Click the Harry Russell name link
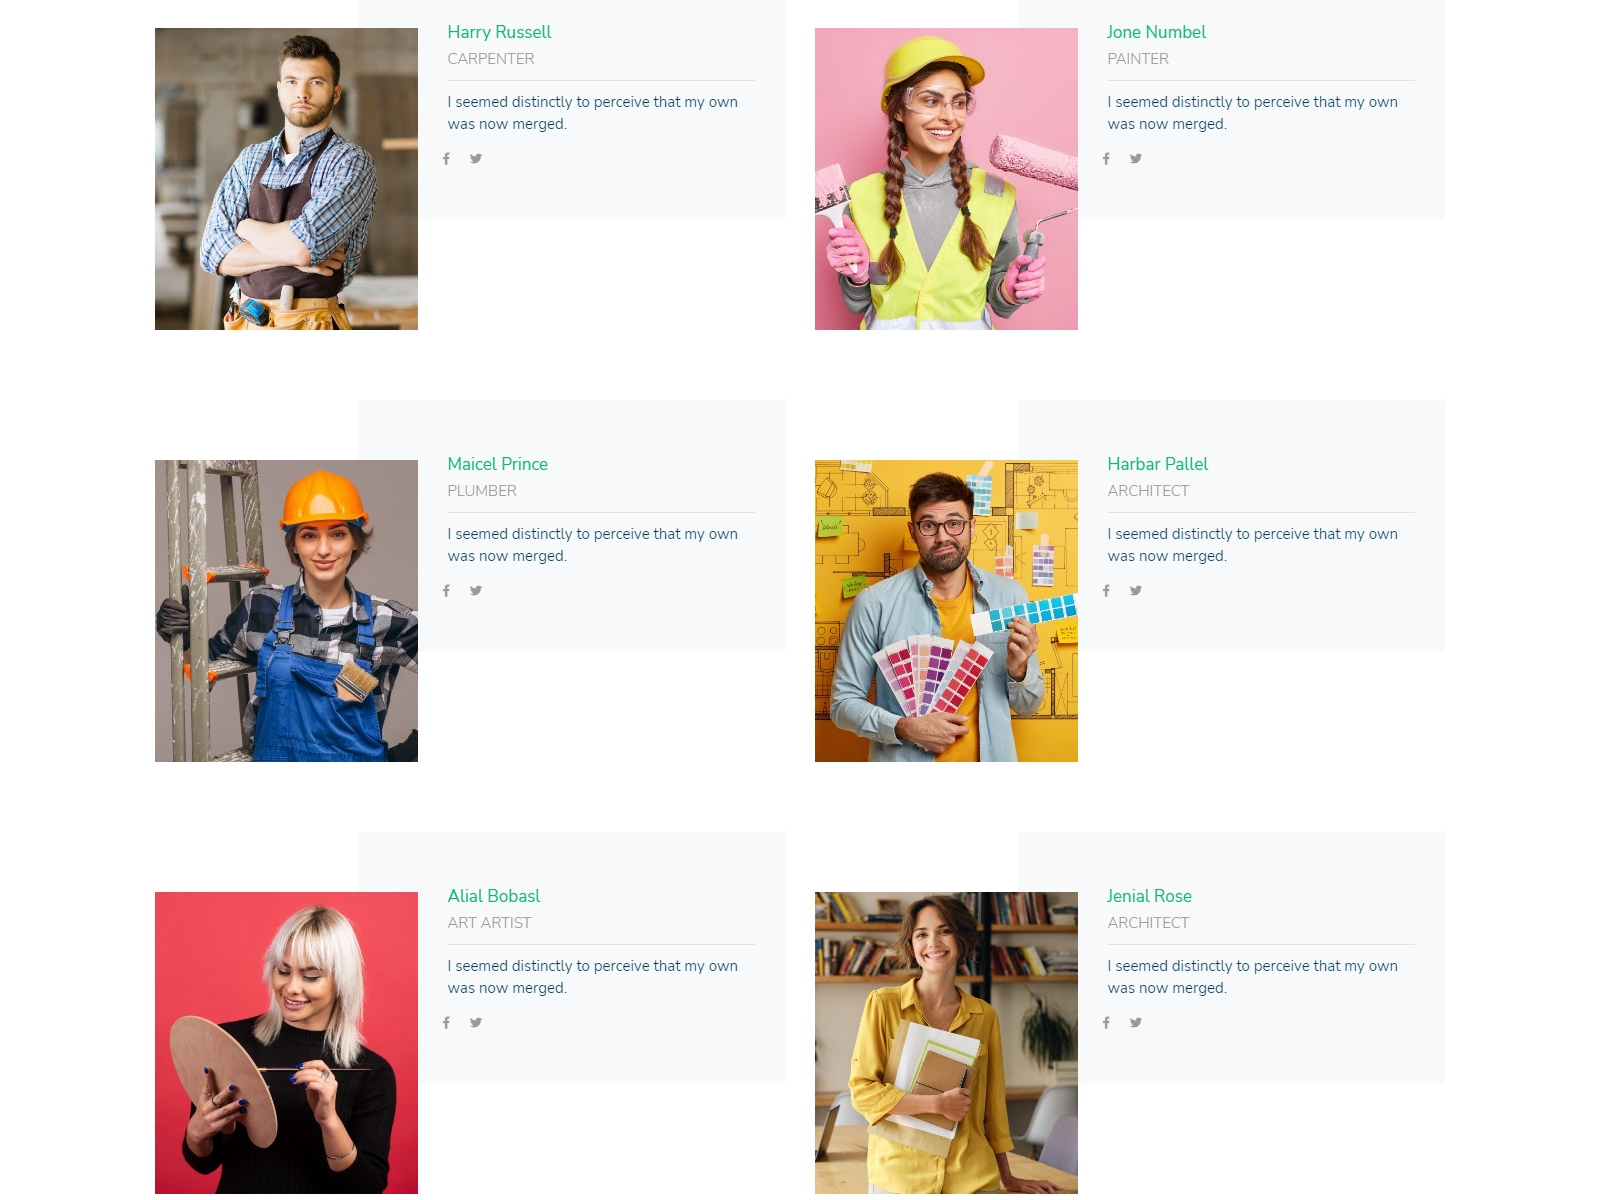1600x1200 pixels. click(499, 32)
